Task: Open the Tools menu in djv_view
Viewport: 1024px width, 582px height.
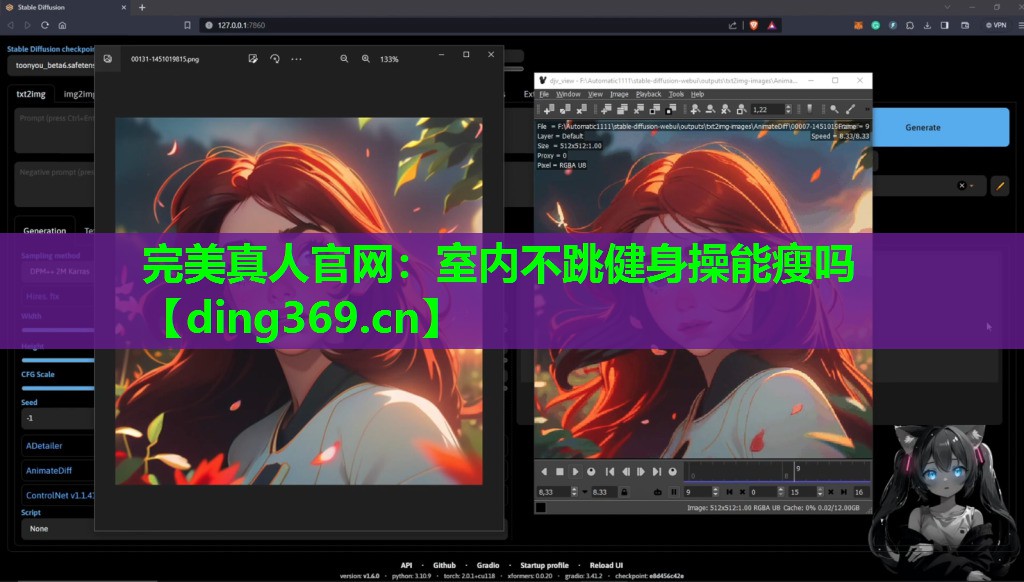Action: [x=676, y=94]
